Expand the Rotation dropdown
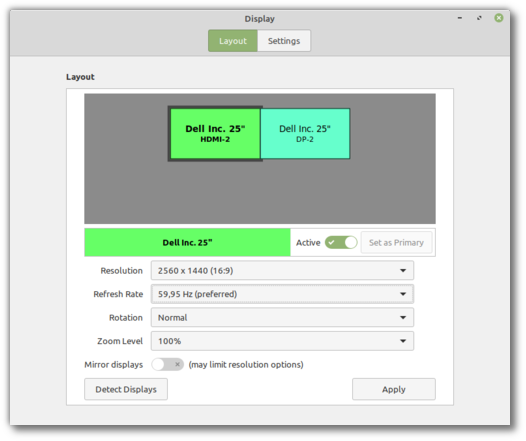526x441 pixels. pyautogui.click(x=282, y=318)
